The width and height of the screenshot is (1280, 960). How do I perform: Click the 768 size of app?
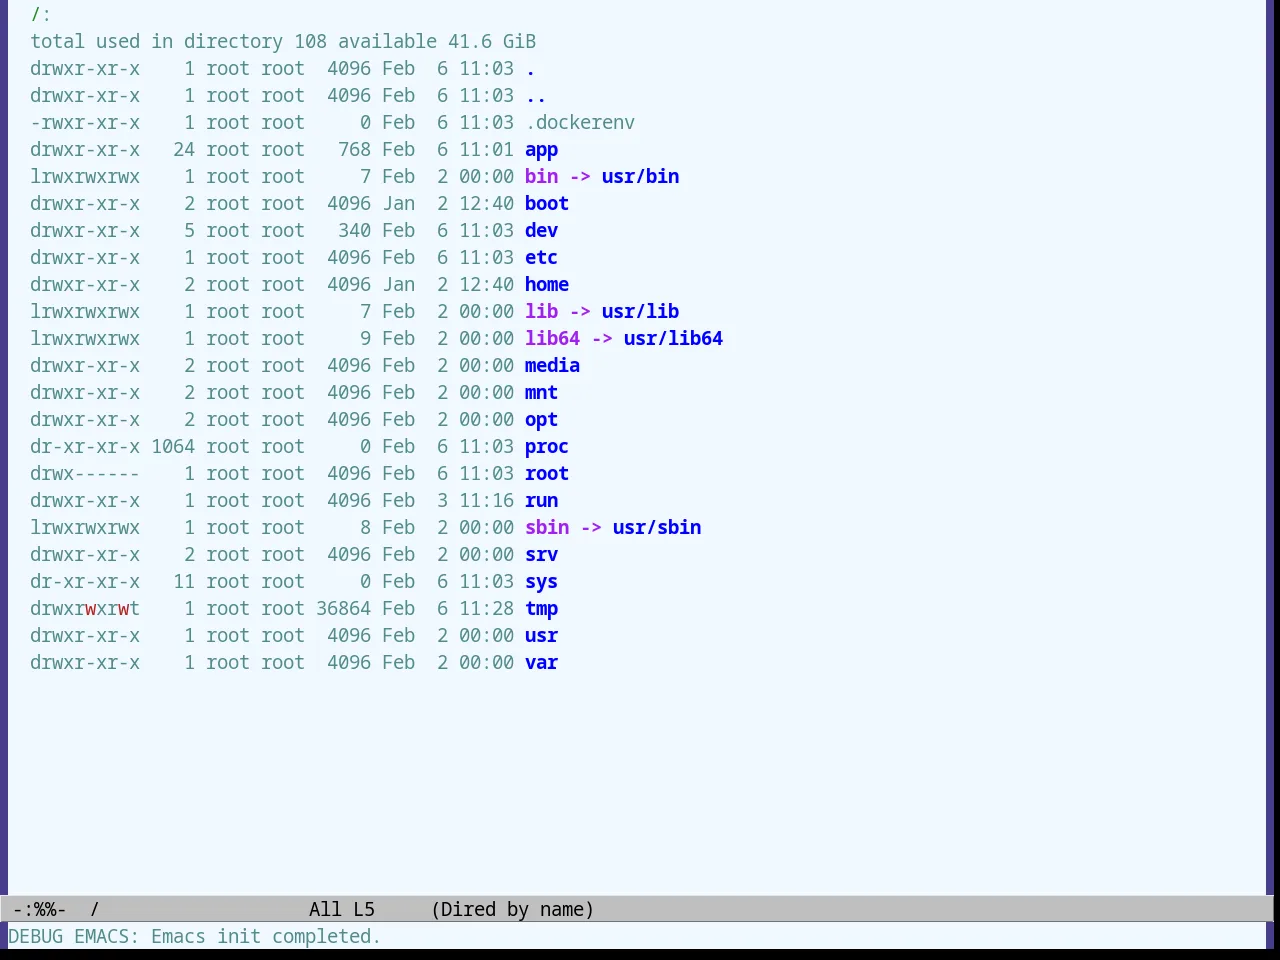pyautogui.click(x=354, y=150)
